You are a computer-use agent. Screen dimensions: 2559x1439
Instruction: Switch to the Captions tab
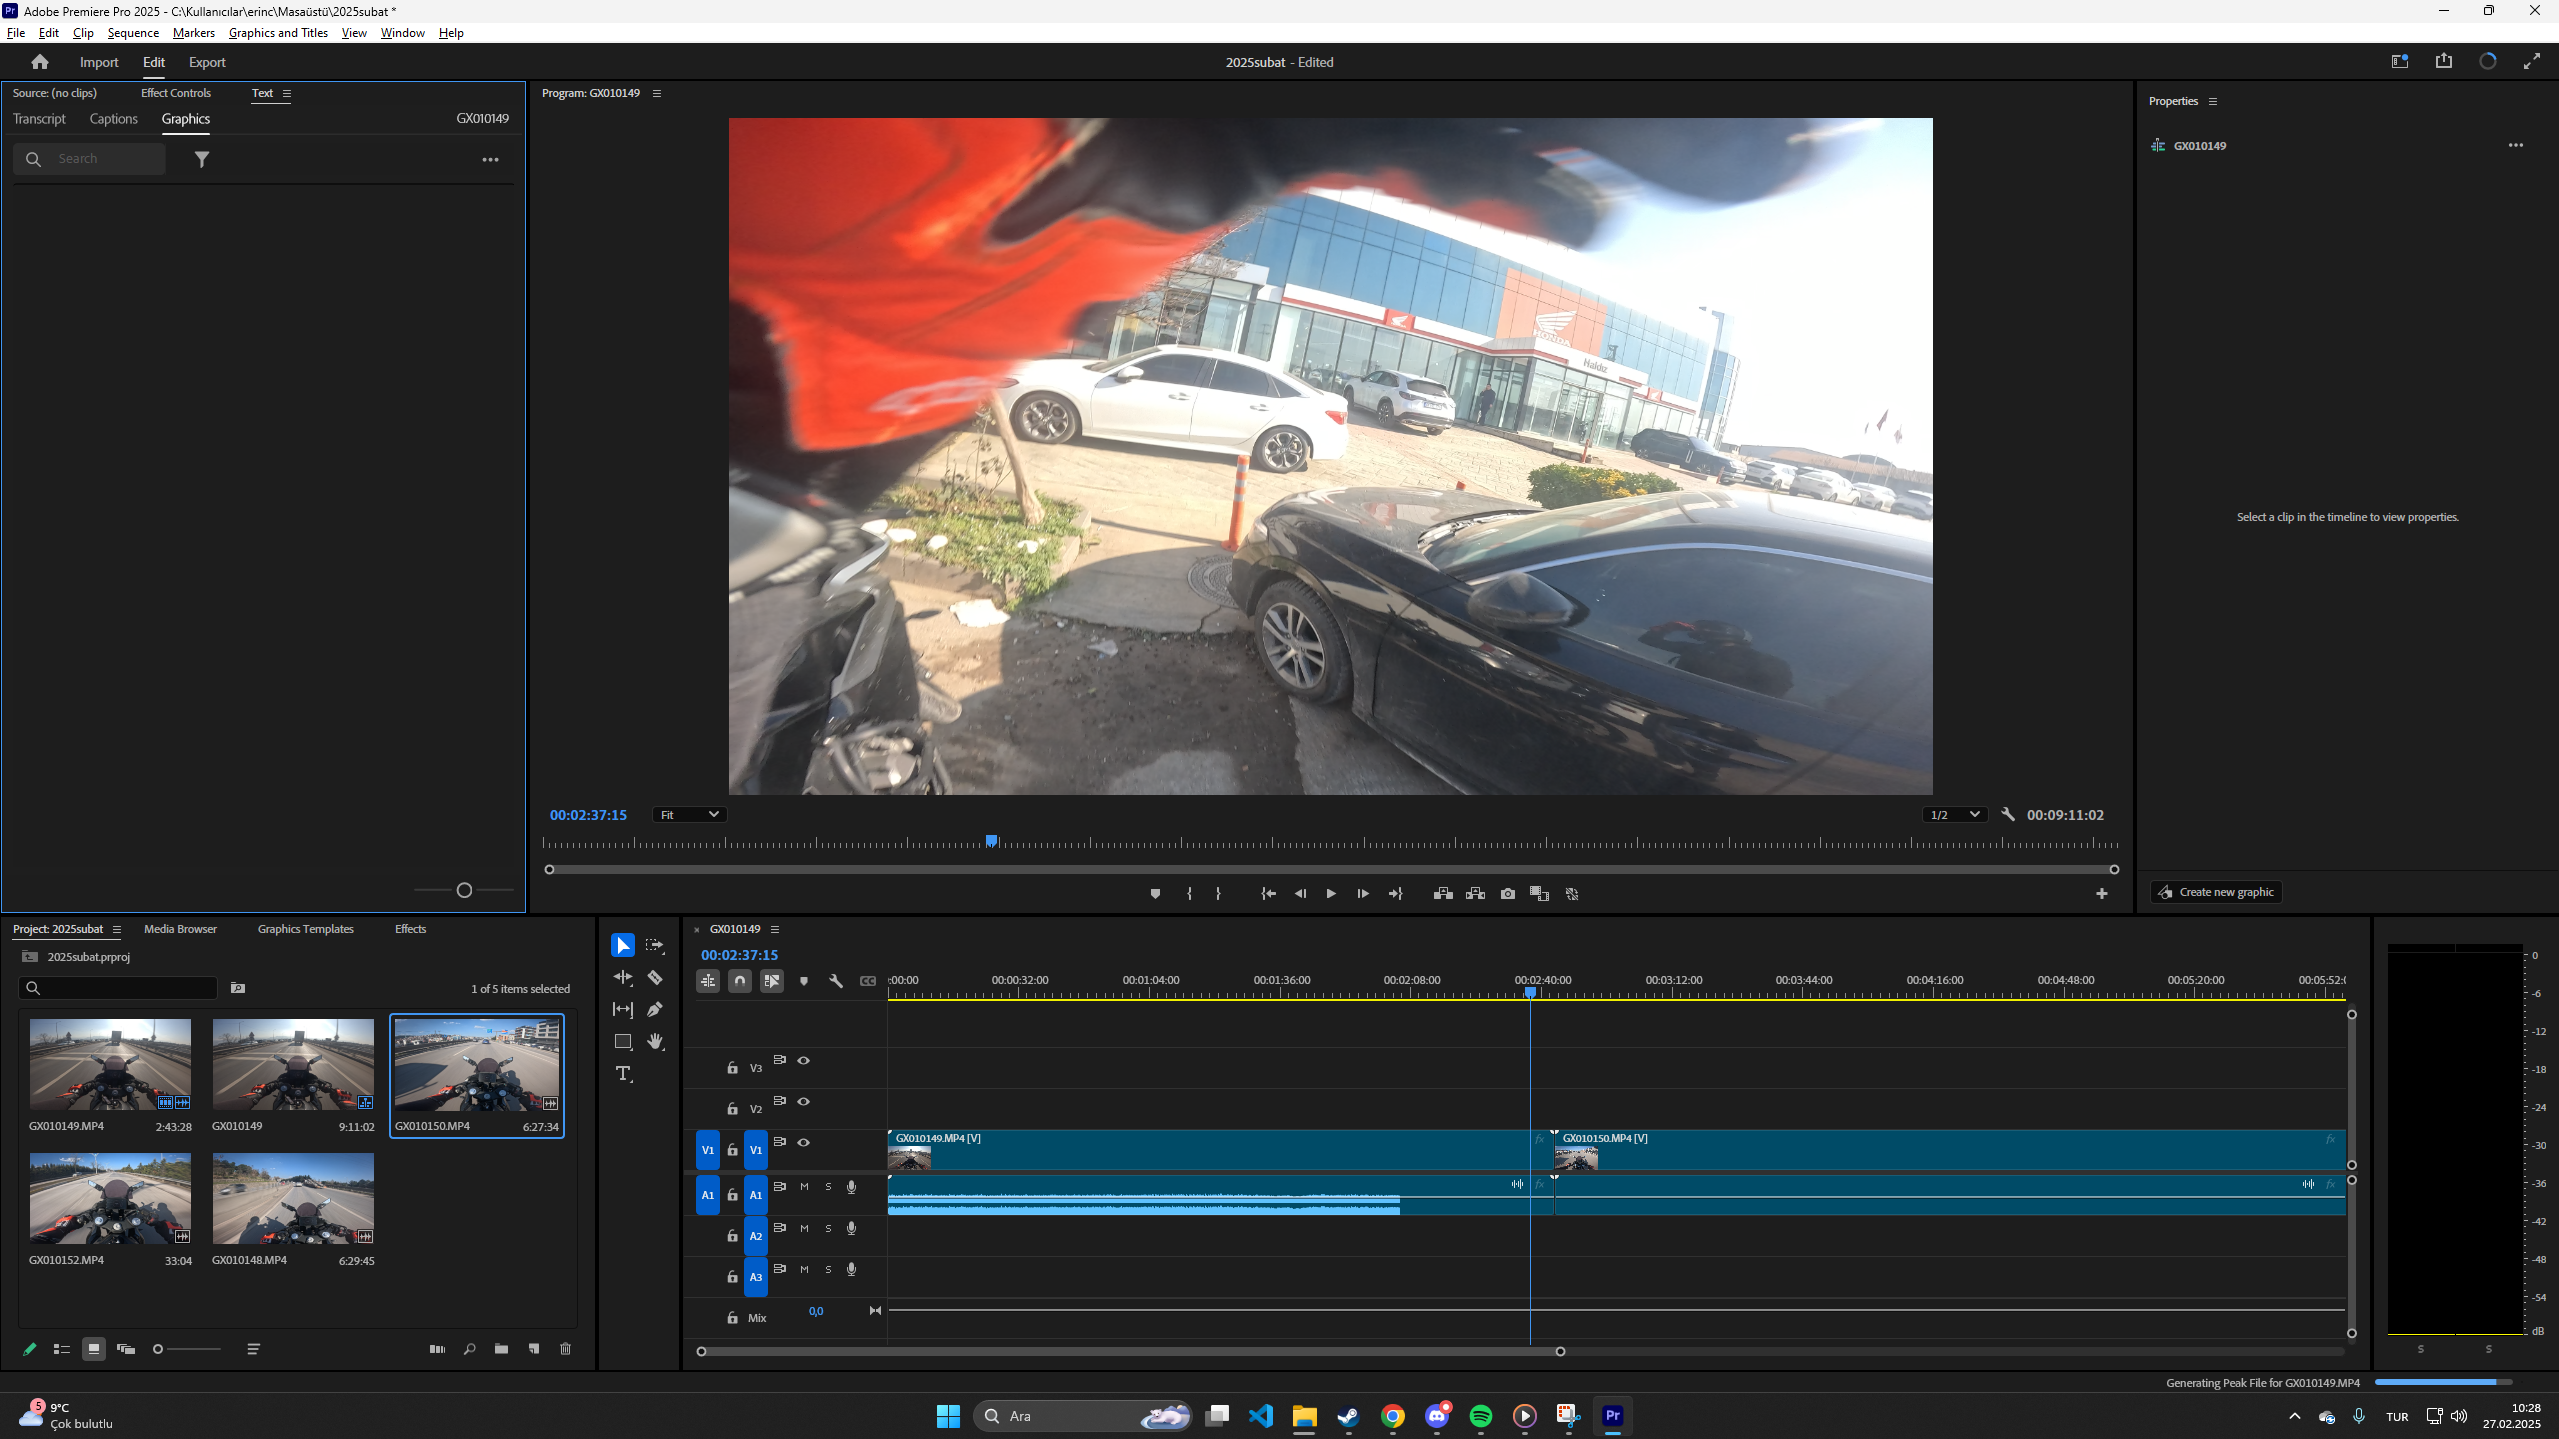click(x=114, y=119)
